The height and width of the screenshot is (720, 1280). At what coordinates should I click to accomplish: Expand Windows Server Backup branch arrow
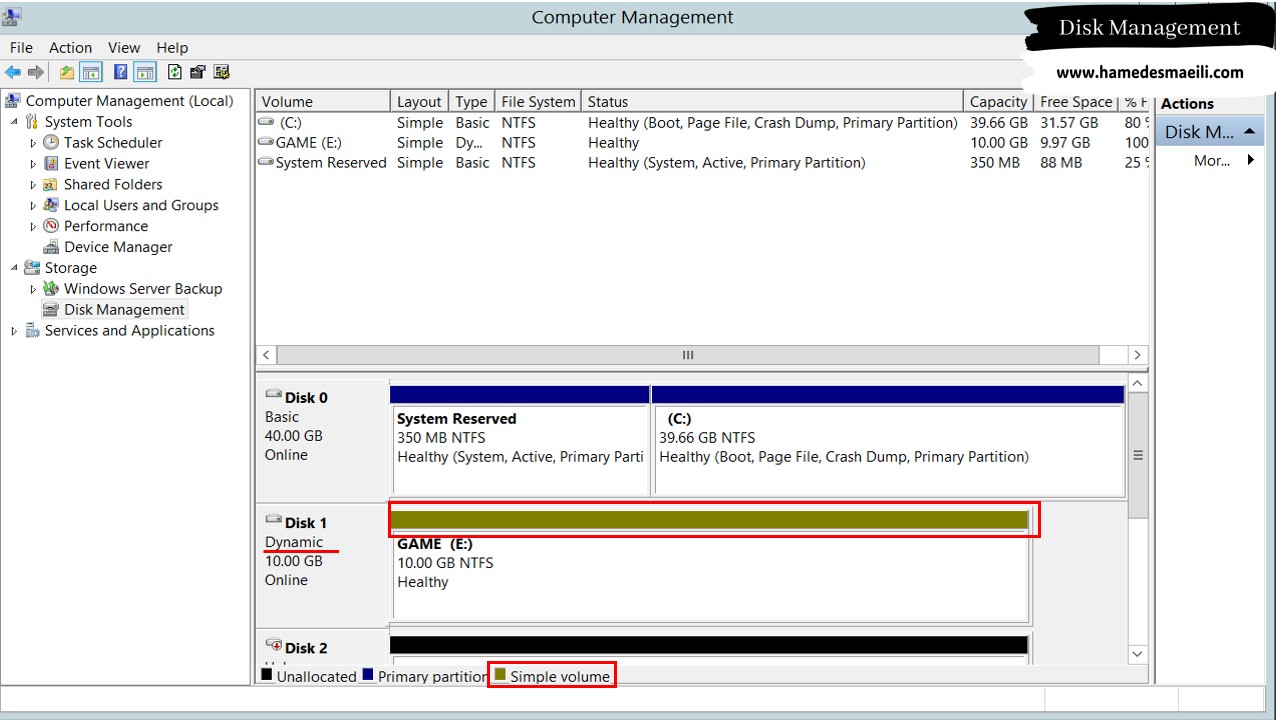point(33,289)
